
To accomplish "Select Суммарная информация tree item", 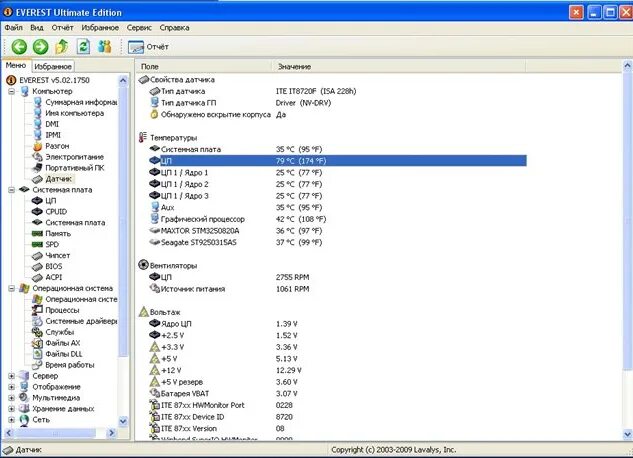I will pyautogui.click(x=81, y=102).
